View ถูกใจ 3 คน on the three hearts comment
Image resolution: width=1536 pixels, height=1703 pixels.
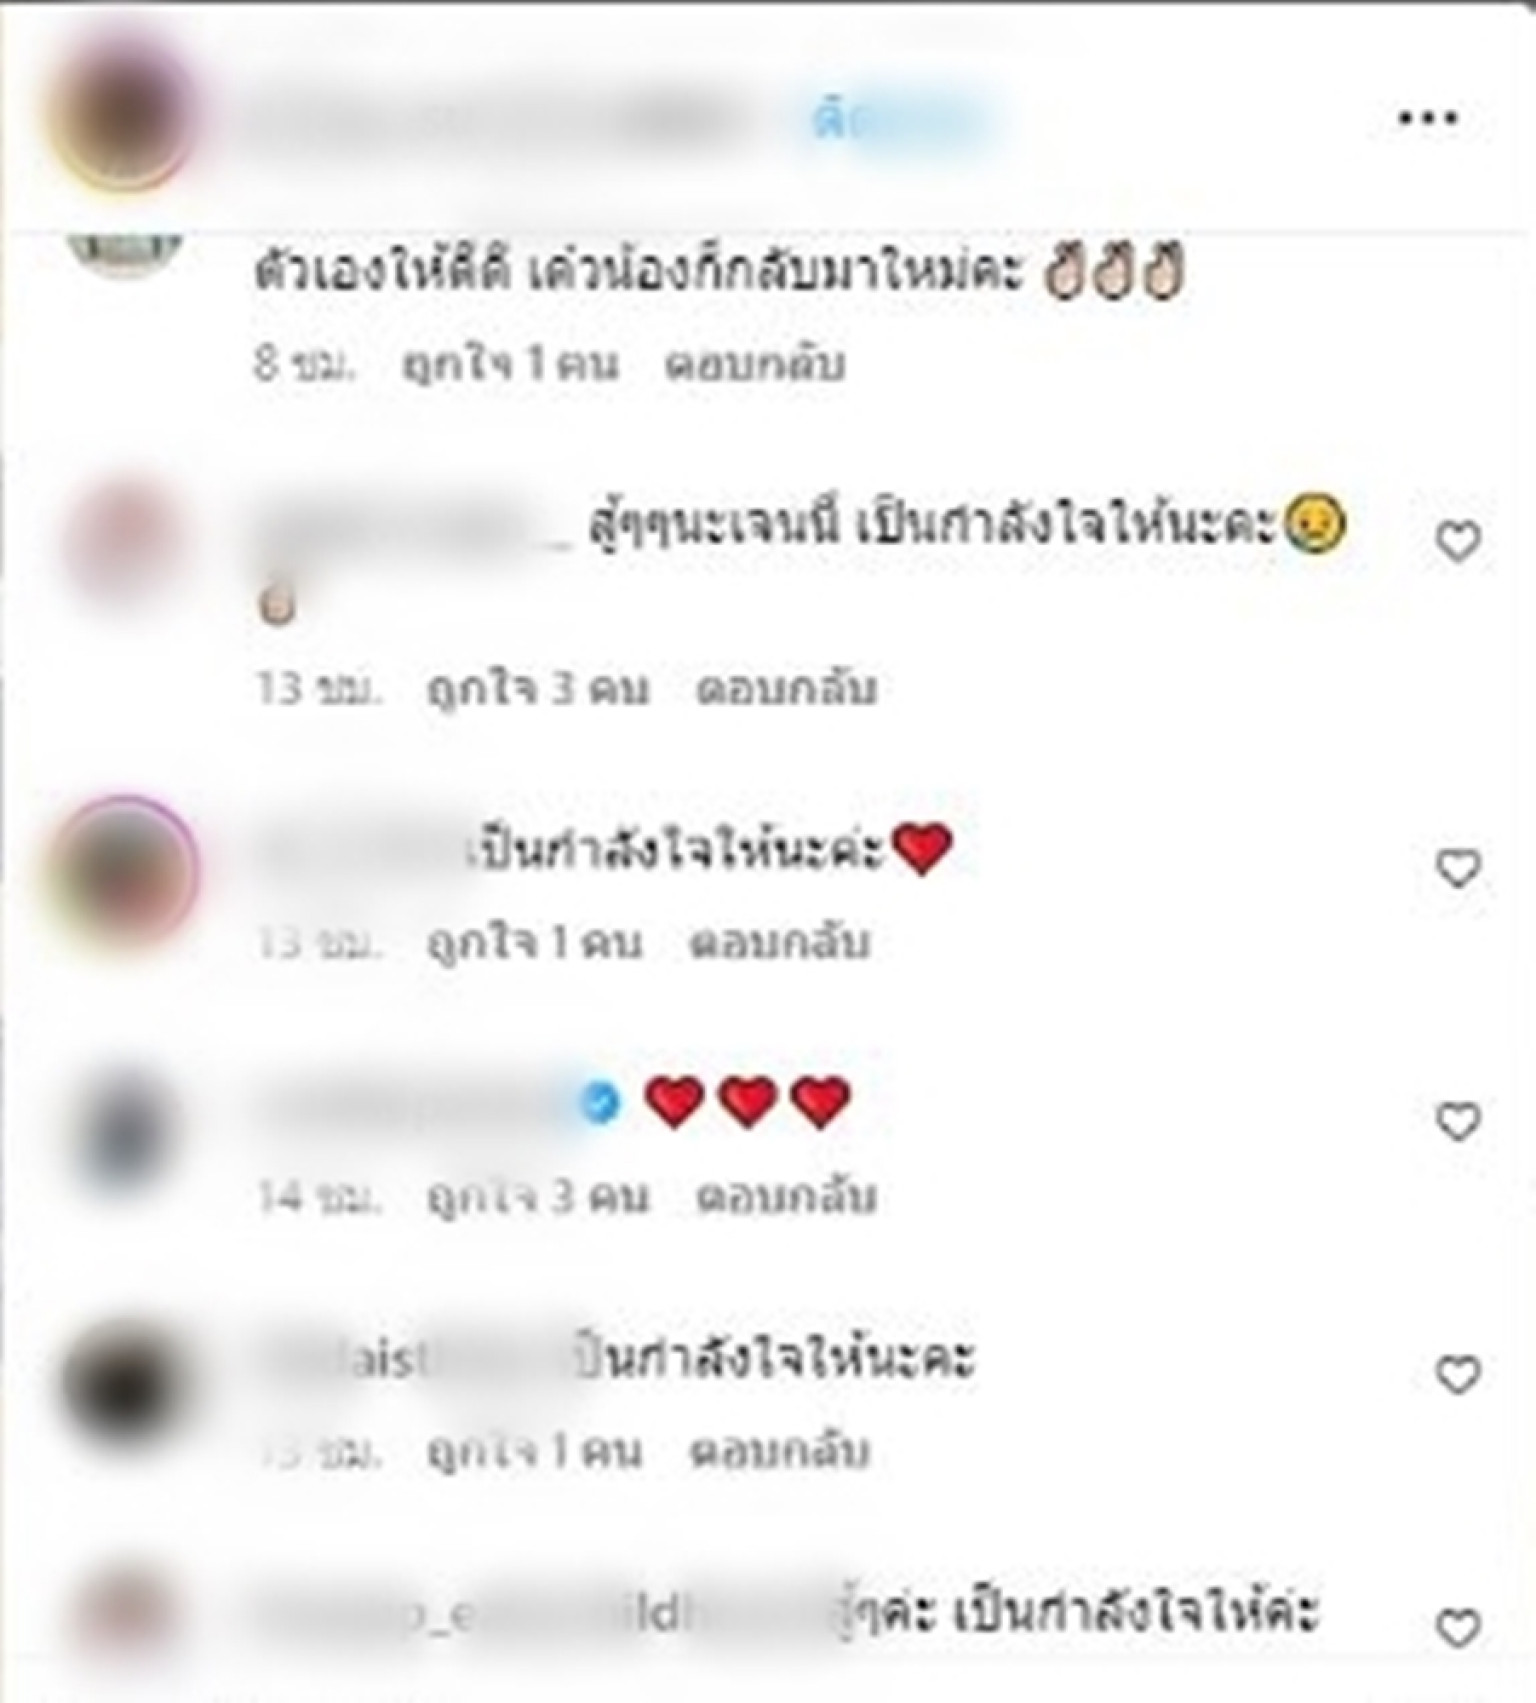tap(537, 1197)
